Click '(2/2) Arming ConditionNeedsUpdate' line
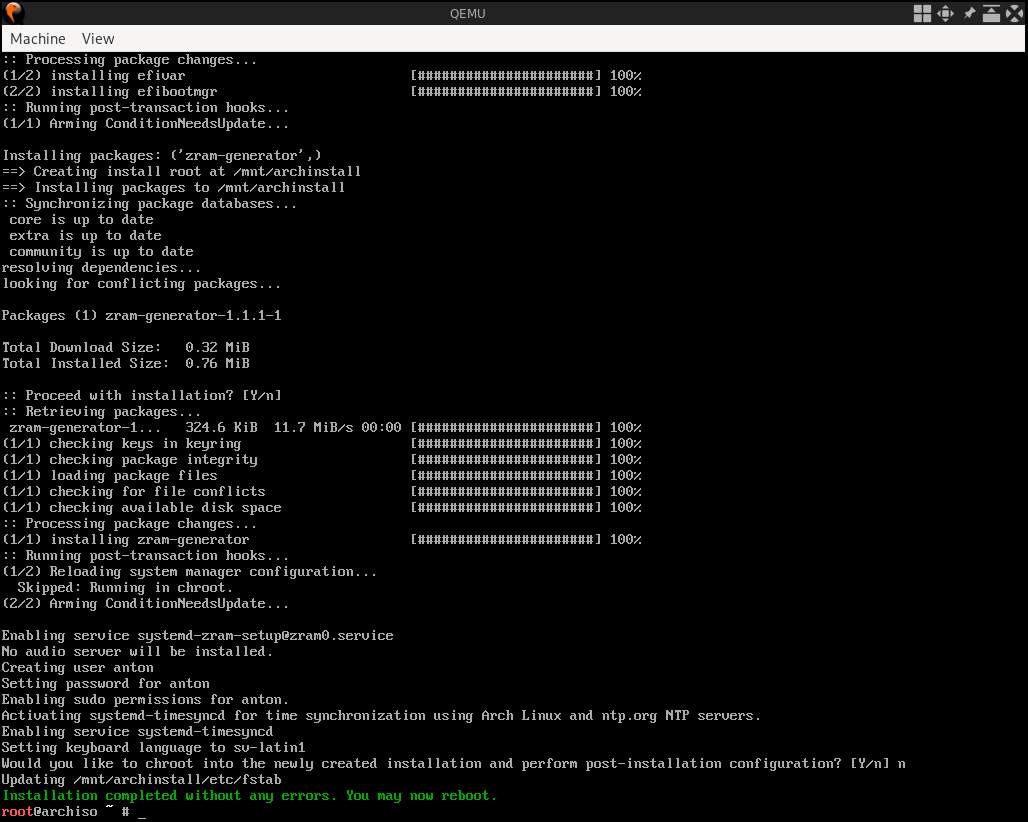1028x822 pixels. pyautogui.click(x=146, y=604)
